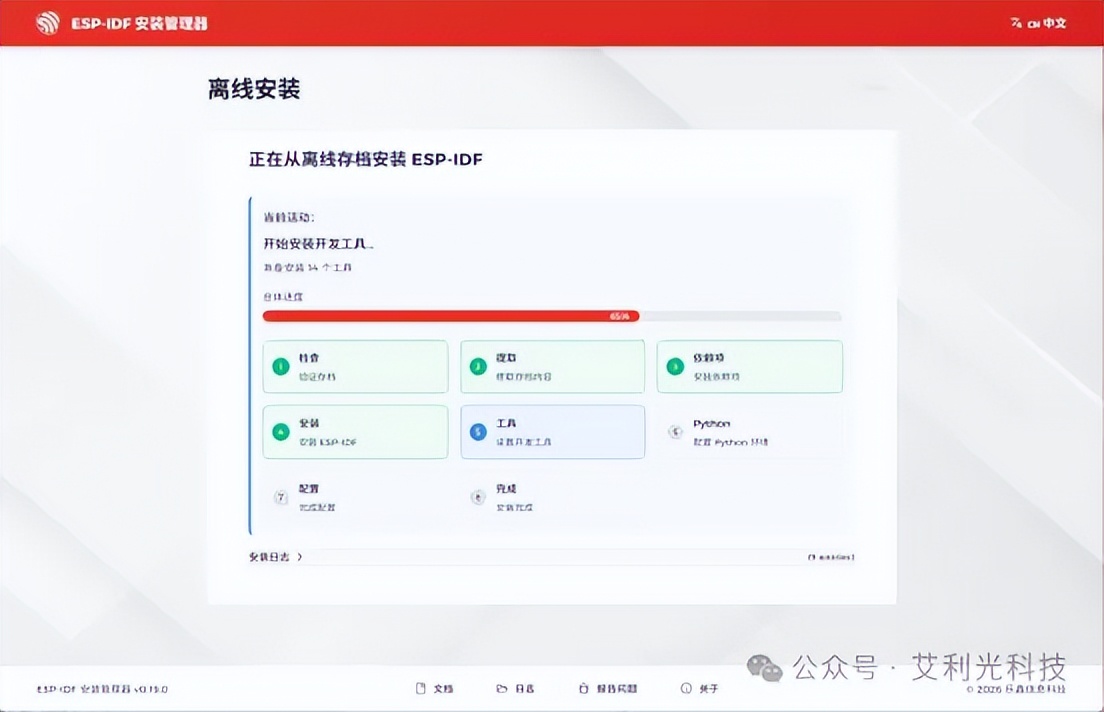This screenshot has height=712, width=1104.
Task: Click the 离线安装 page title
Action: pyautogui.click(x=254, y=89)
